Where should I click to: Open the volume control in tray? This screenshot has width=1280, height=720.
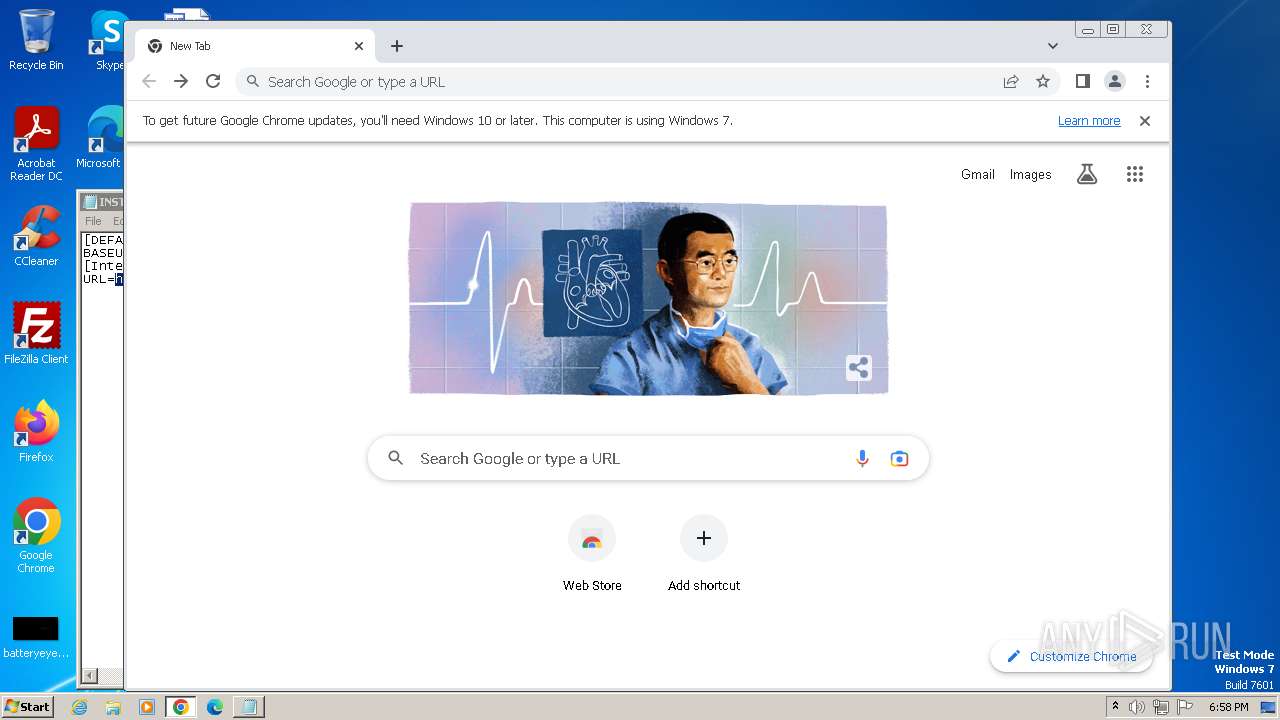click(1137, 707)
